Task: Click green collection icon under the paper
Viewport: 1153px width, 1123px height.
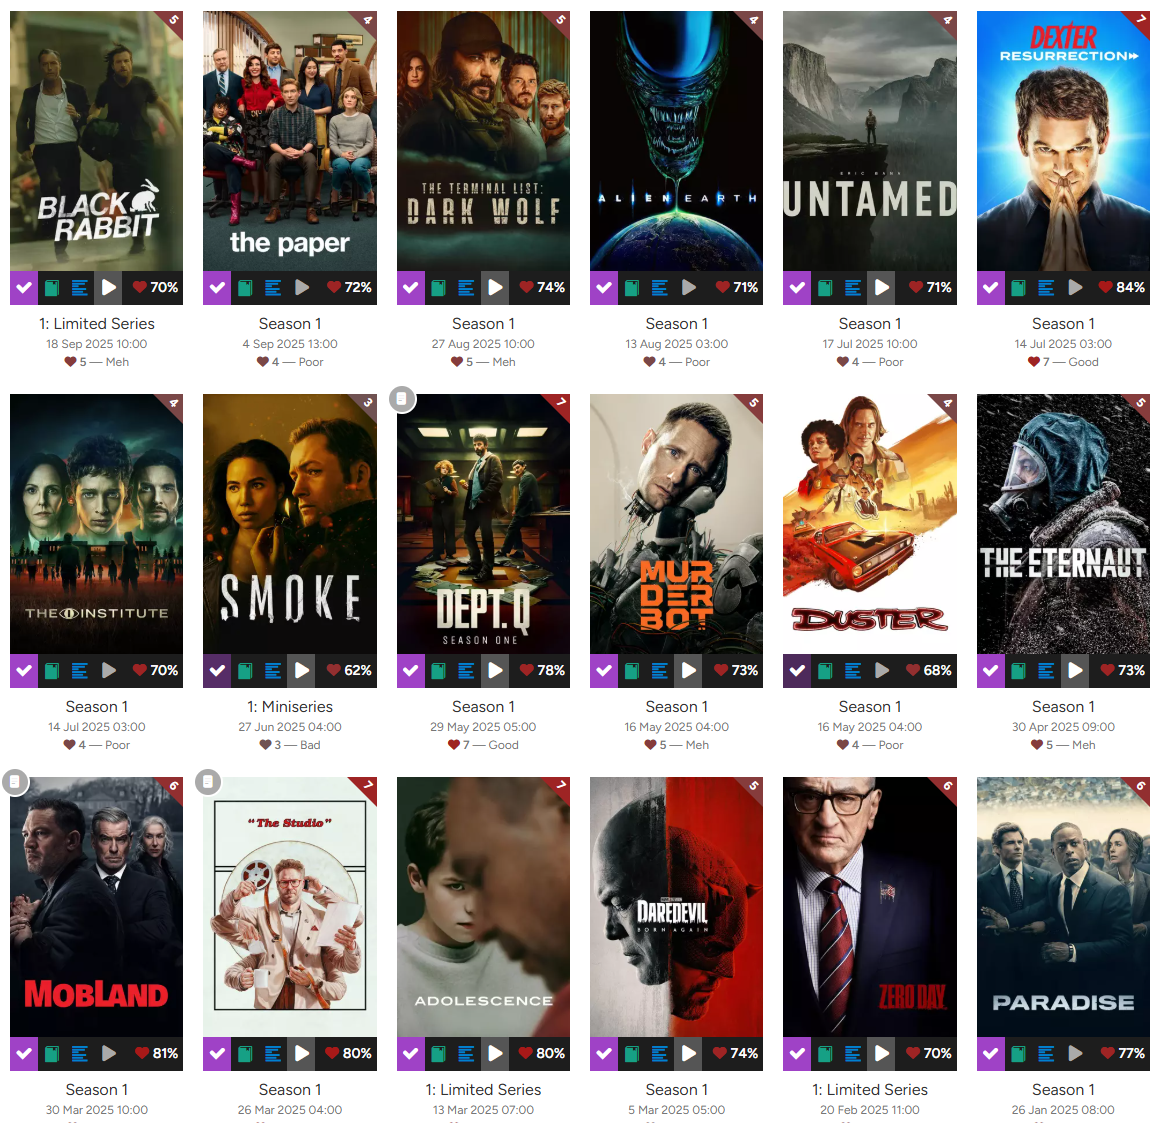Action: [x=245, y=288]
